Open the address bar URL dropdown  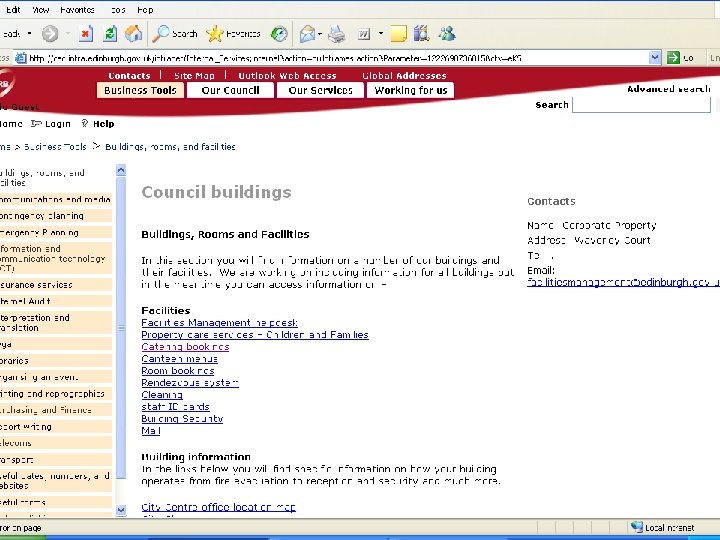655,58
